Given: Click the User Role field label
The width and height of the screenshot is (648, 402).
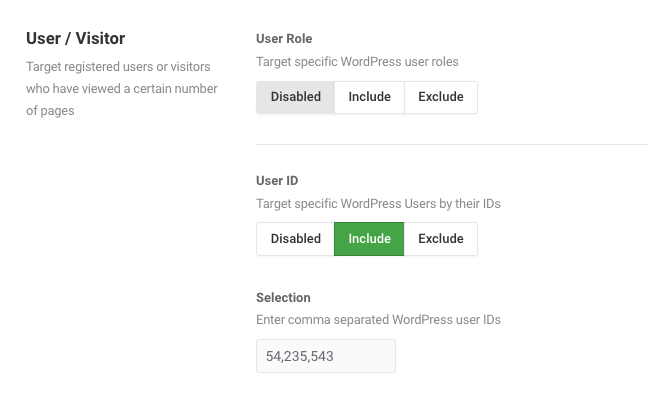Looking at the screenshot, I should tap(284, 38).
